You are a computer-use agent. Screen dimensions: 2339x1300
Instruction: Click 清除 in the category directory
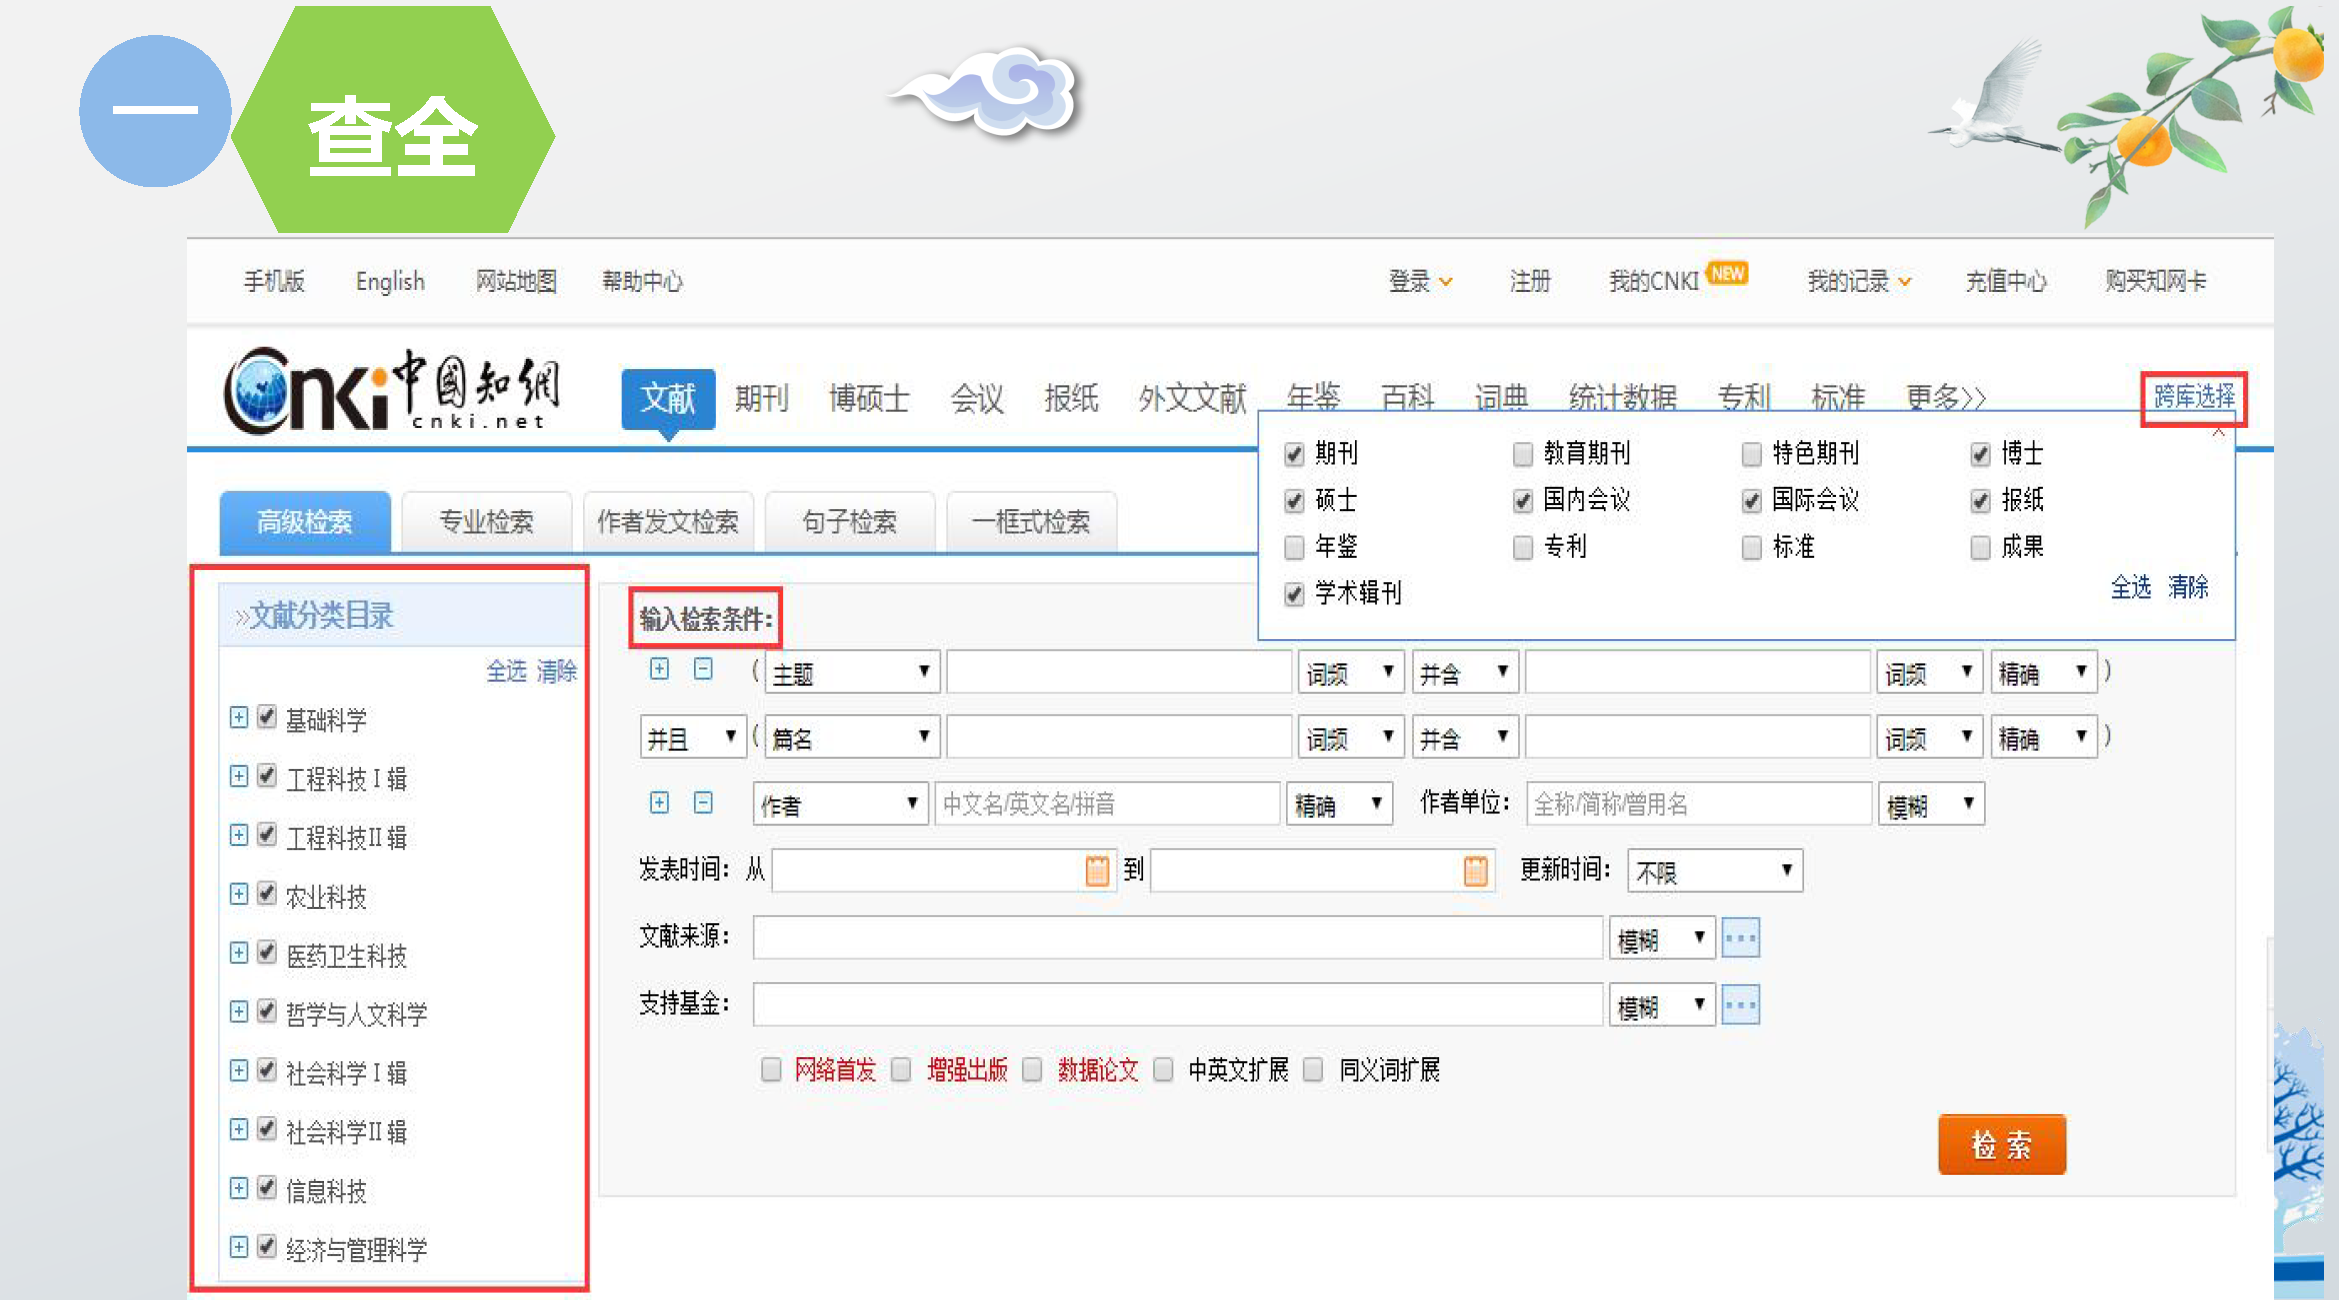point(556,671)
